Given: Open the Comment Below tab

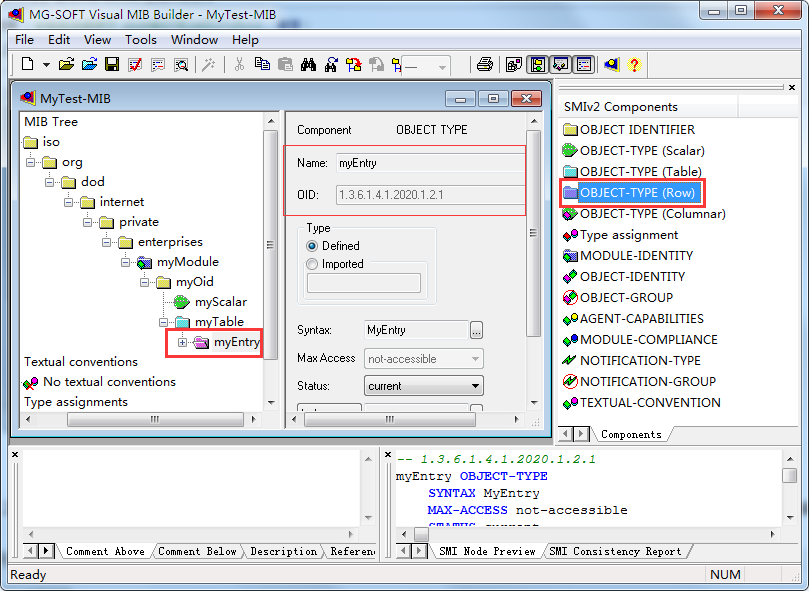Looking at the screenshot, I should coord(197,551).
